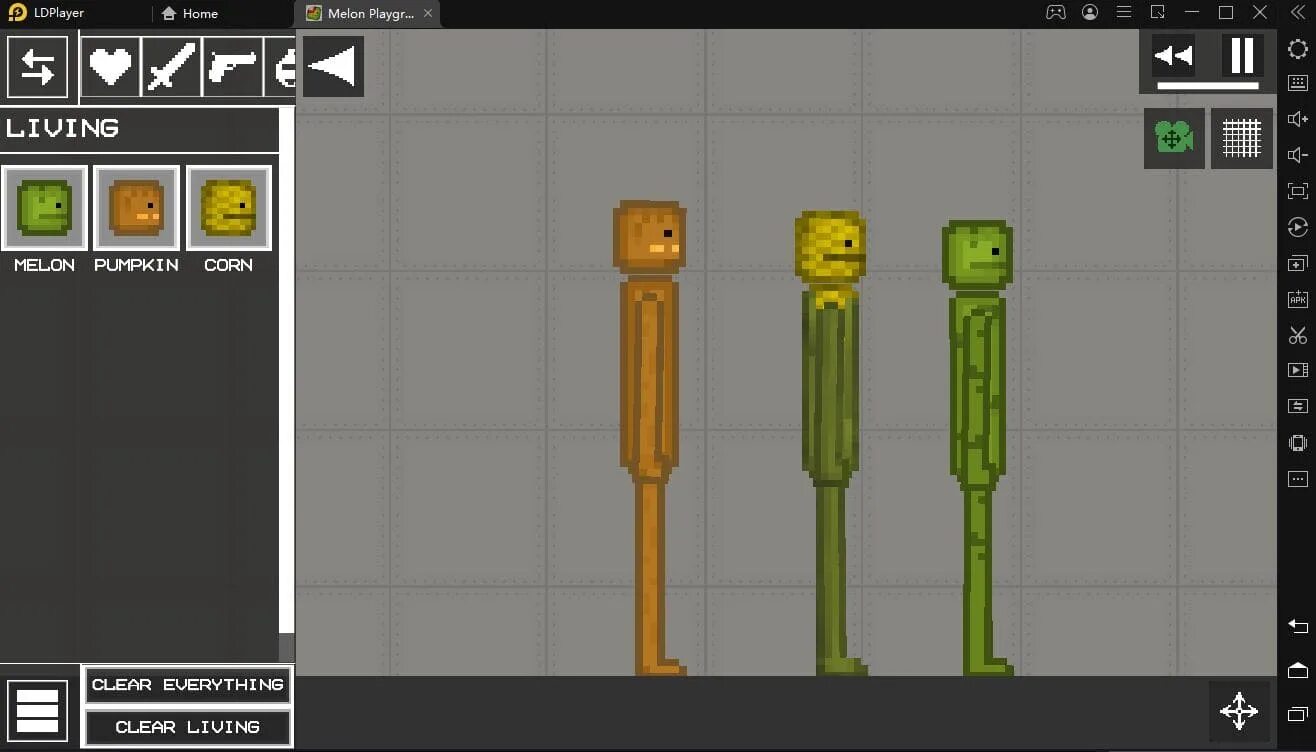Open the operation recorder icon
Screen dimensions: 1316x752
[x=1297, y=228]
